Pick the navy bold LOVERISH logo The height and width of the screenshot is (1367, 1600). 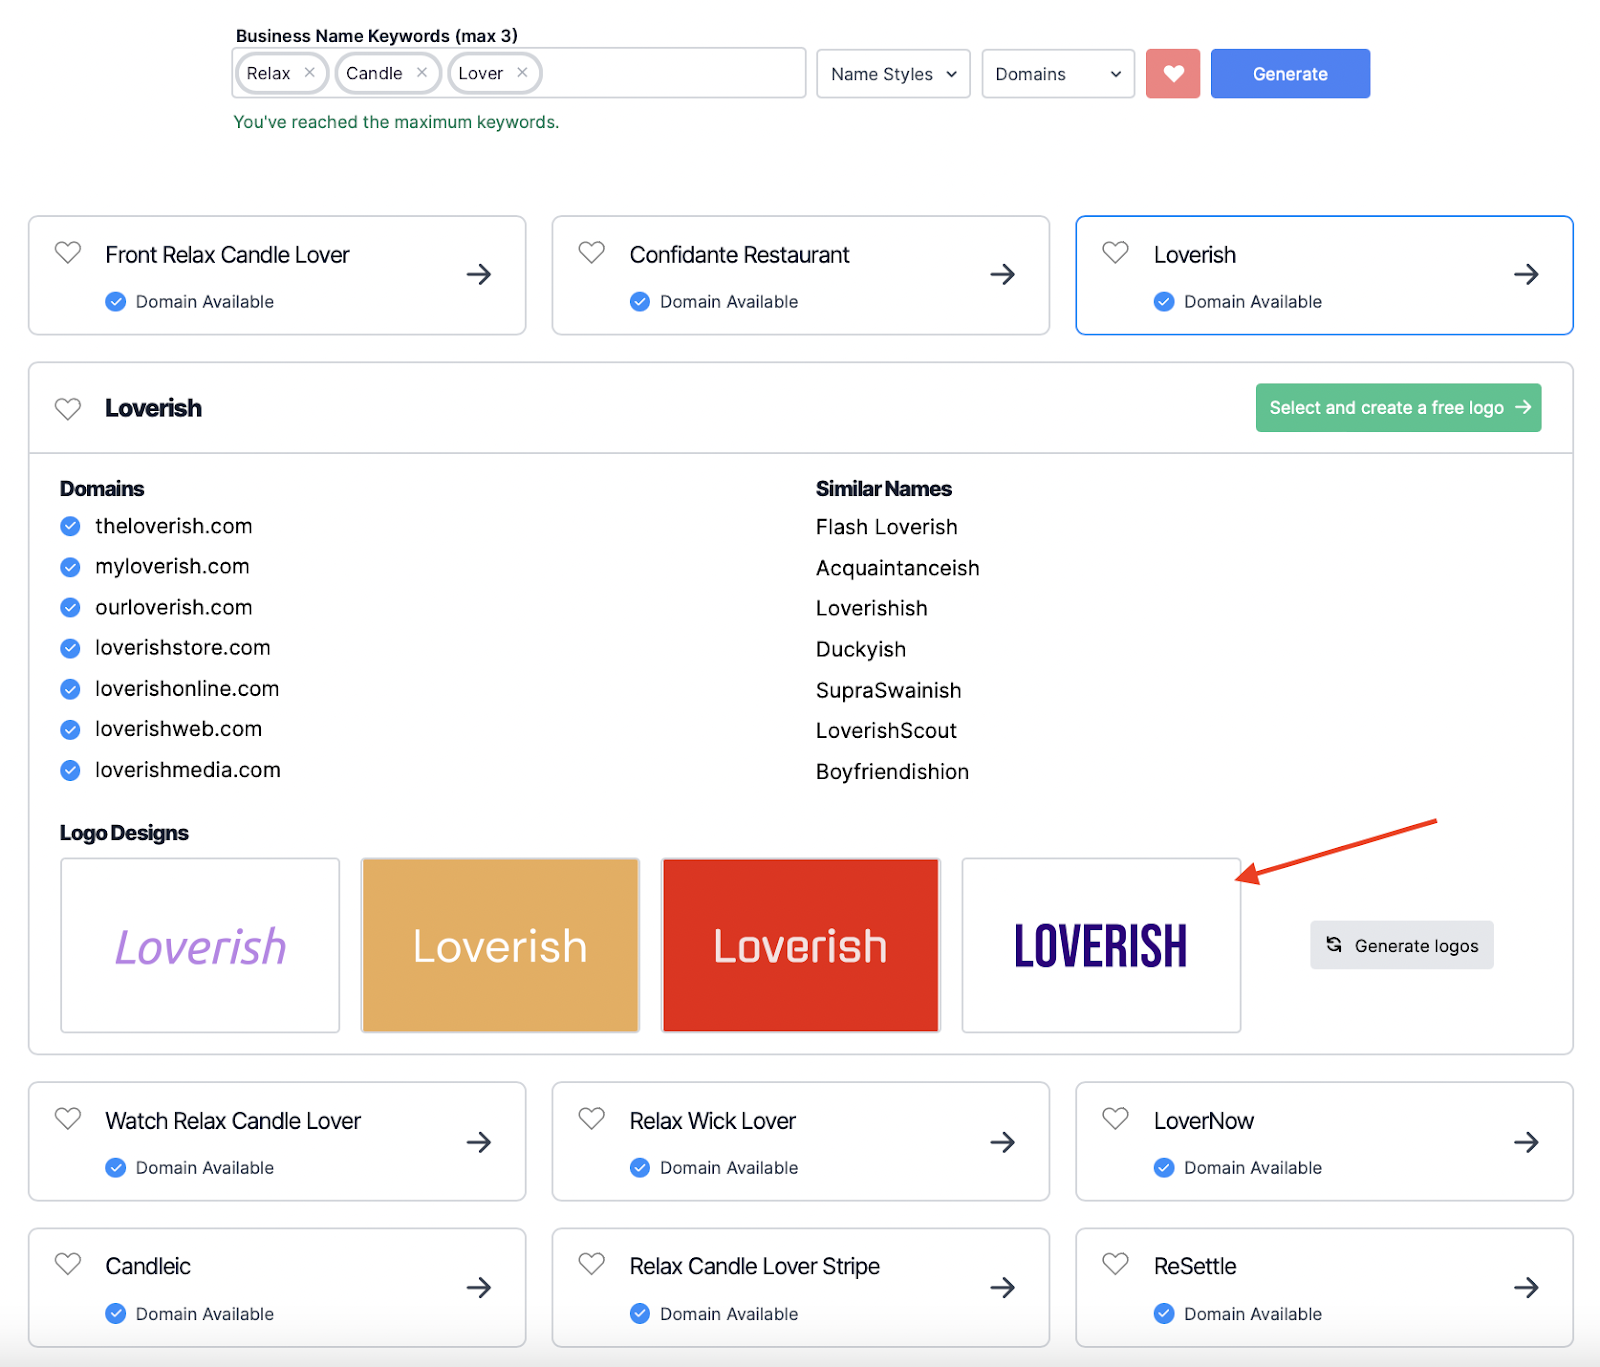(1101, 945)
